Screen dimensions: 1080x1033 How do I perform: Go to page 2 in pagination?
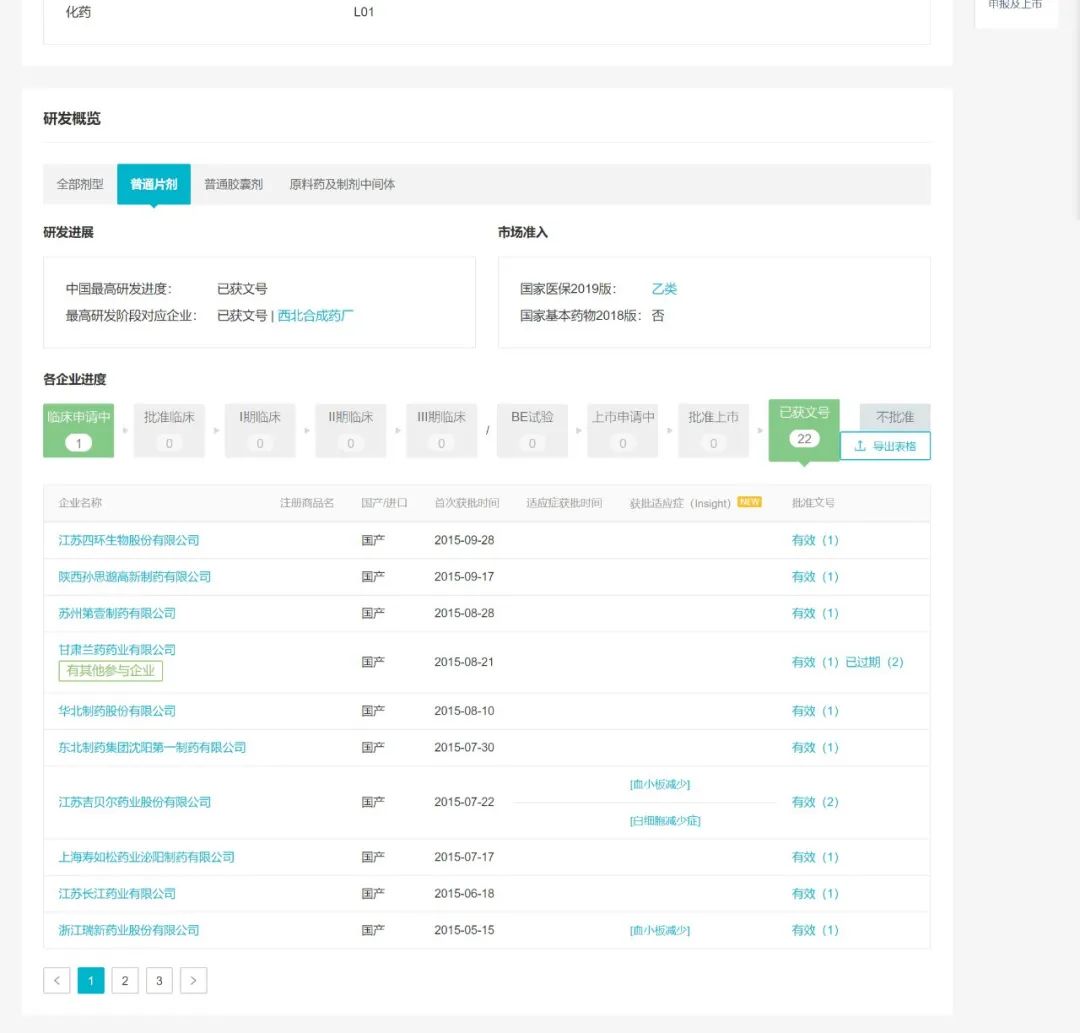(x=125, y=980)
